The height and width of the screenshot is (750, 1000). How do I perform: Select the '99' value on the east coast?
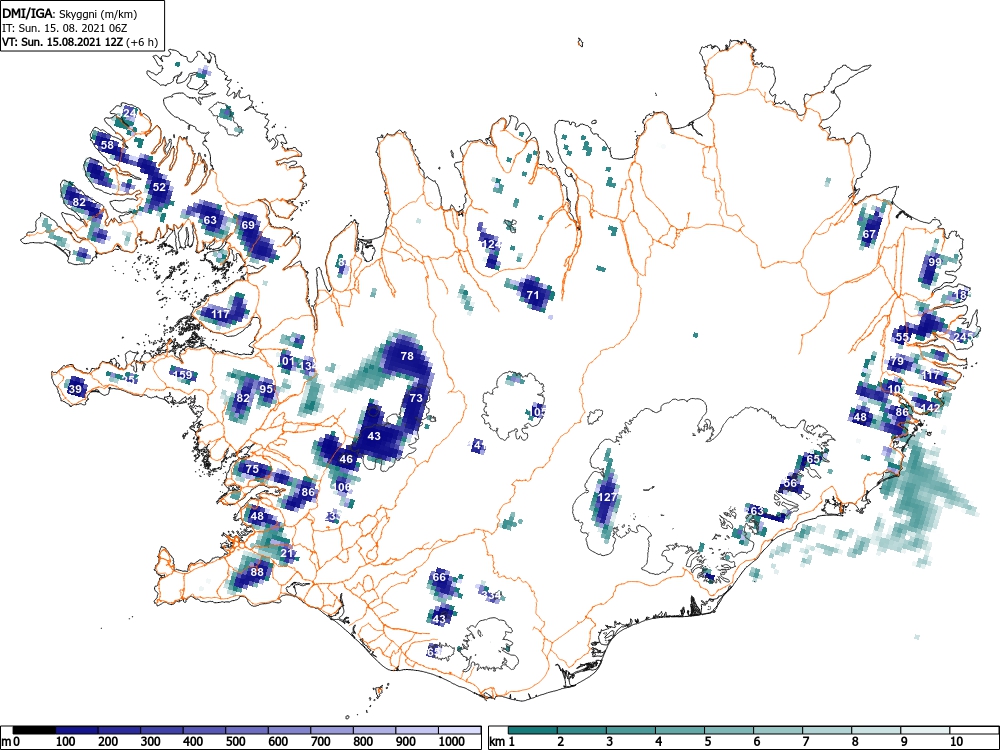pos(935,261)
